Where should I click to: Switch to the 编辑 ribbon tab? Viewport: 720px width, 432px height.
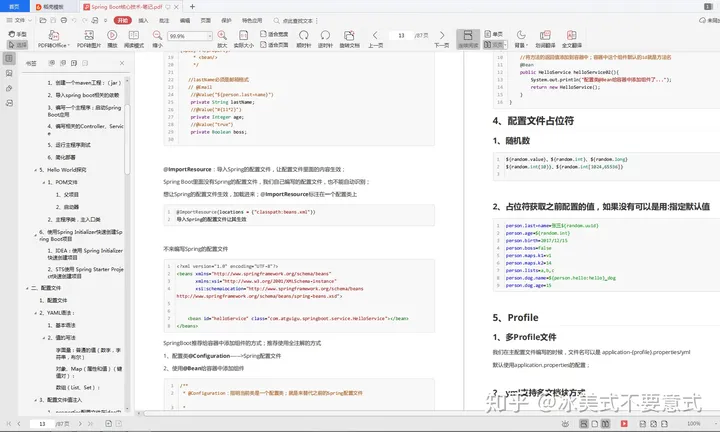click(x=185, y=20)
